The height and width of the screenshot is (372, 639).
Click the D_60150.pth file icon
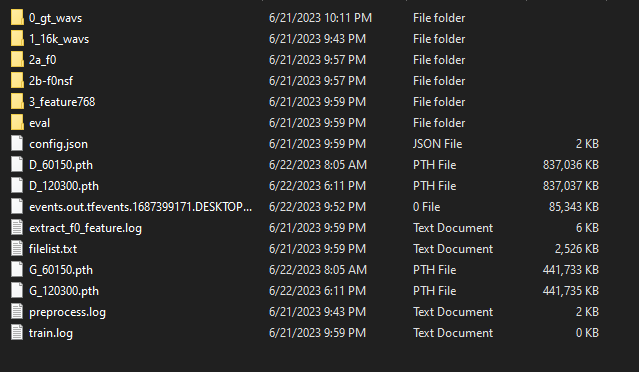17,165
